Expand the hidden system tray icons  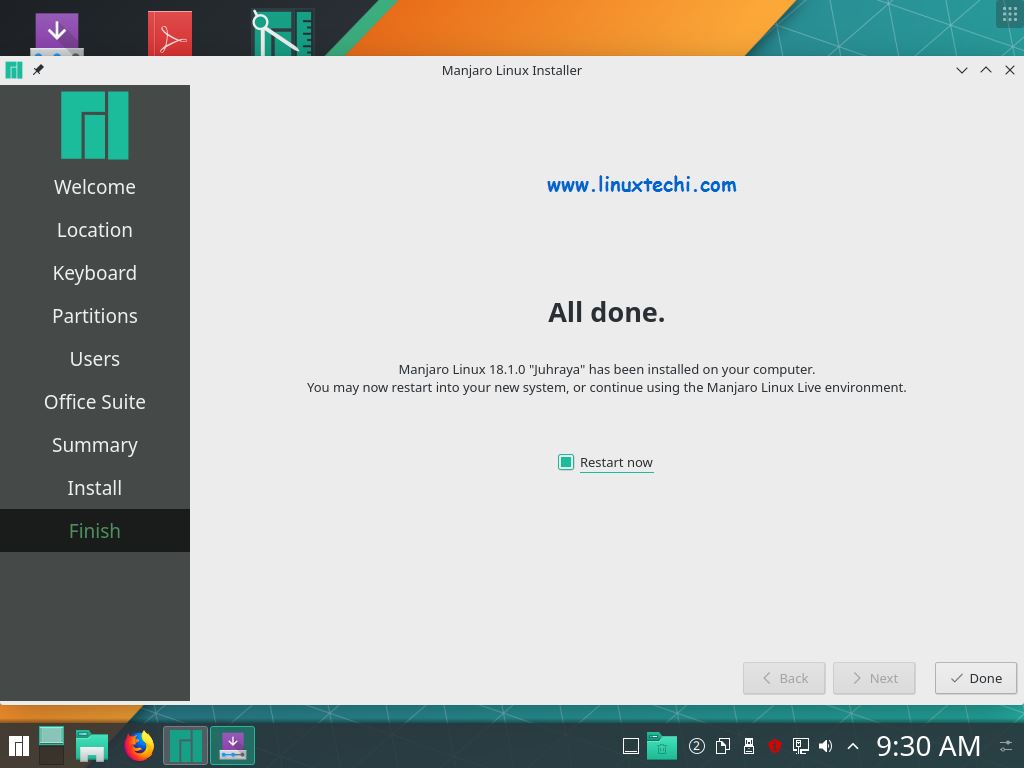pyautogui.click(x=852, y=745)
